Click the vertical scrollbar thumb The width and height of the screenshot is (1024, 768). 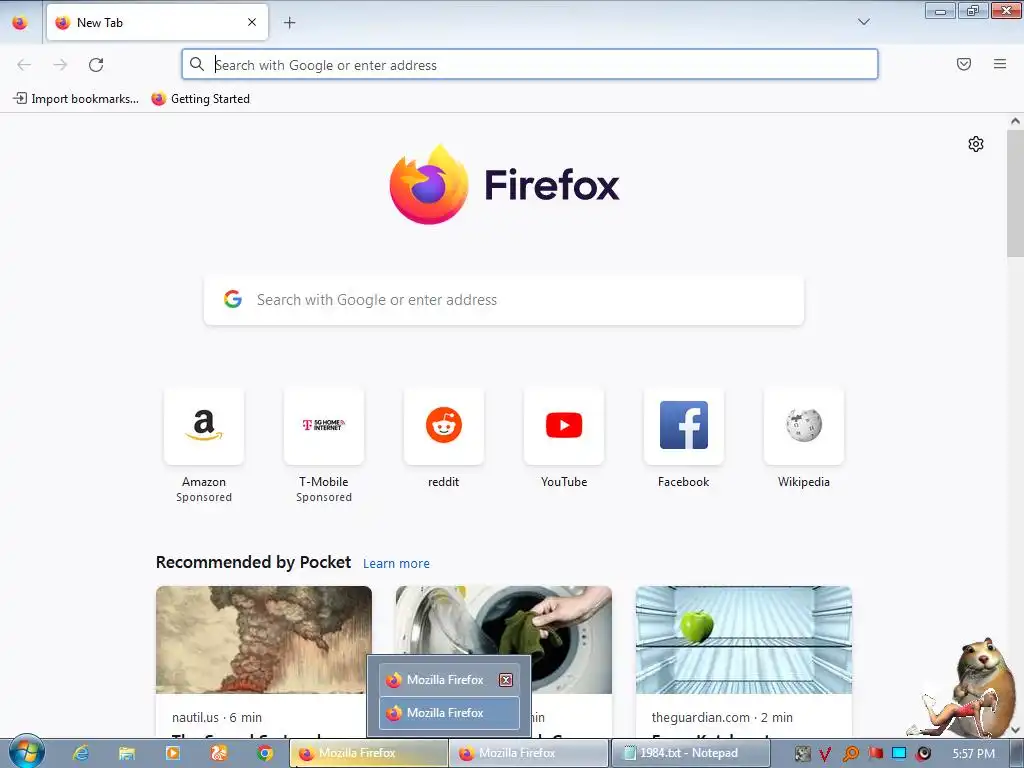1015,193
